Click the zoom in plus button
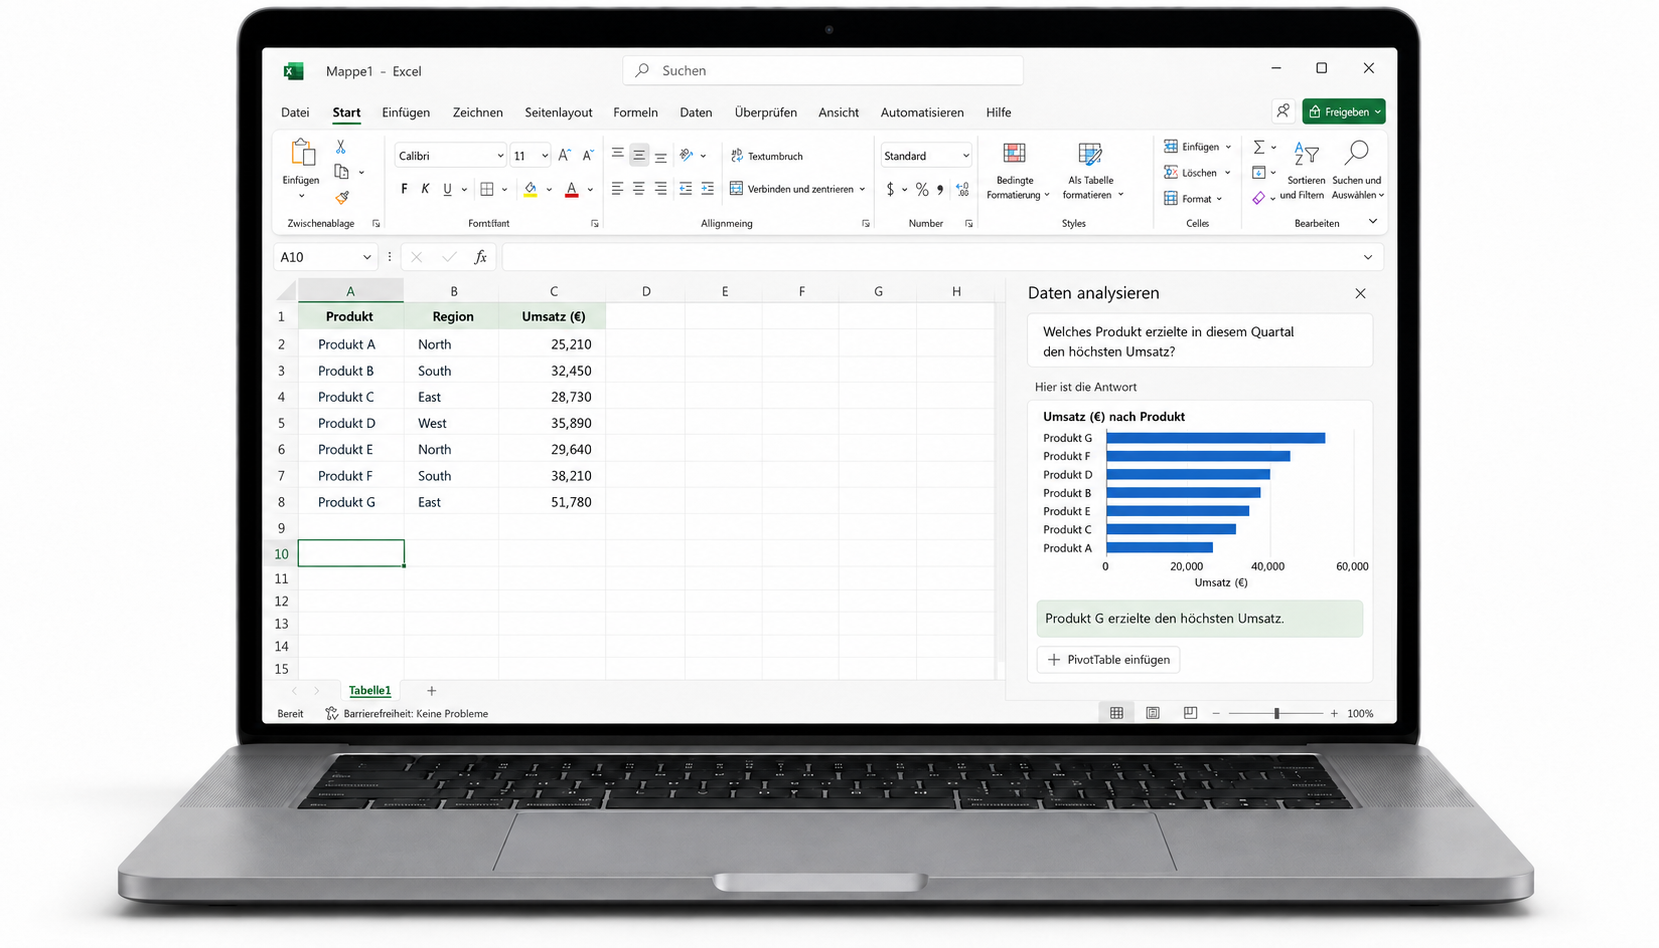This screenshot has width=1659, height=948. coord(1334,713)
